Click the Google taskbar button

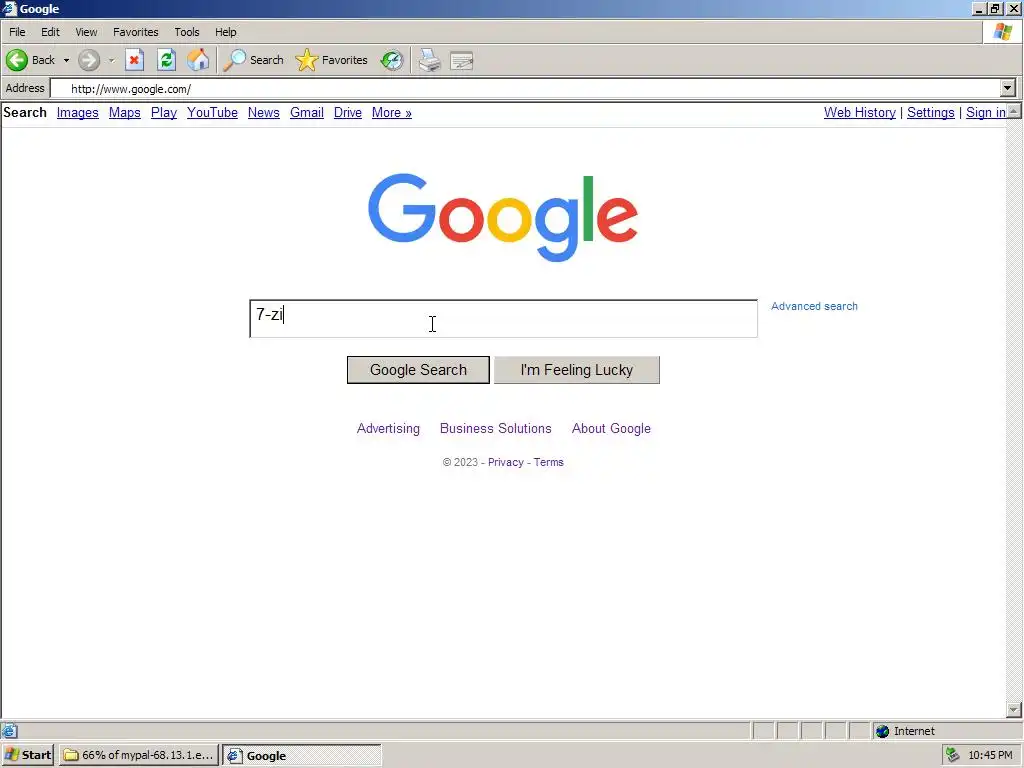click(x=302, y=755)
